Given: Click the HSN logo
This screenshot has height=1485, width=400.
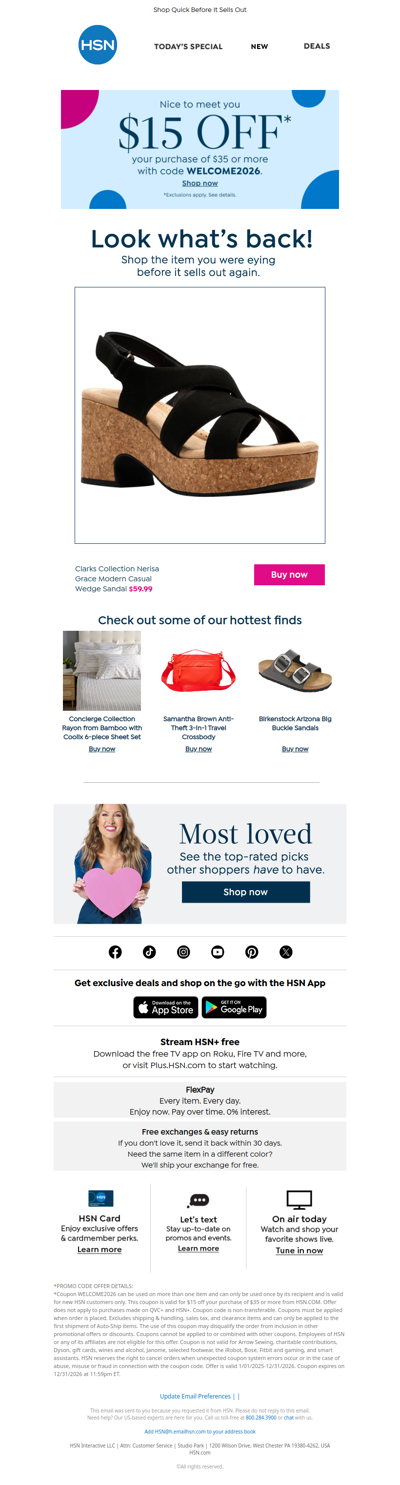Looking at the screenshot, I should pos(98,45).
